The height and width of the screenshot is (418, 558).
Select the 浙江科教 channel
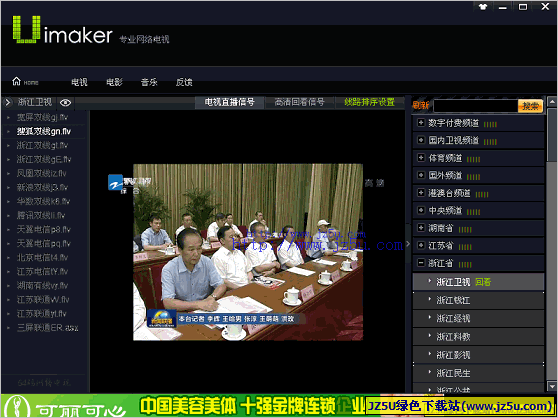[x=478, y=337]
